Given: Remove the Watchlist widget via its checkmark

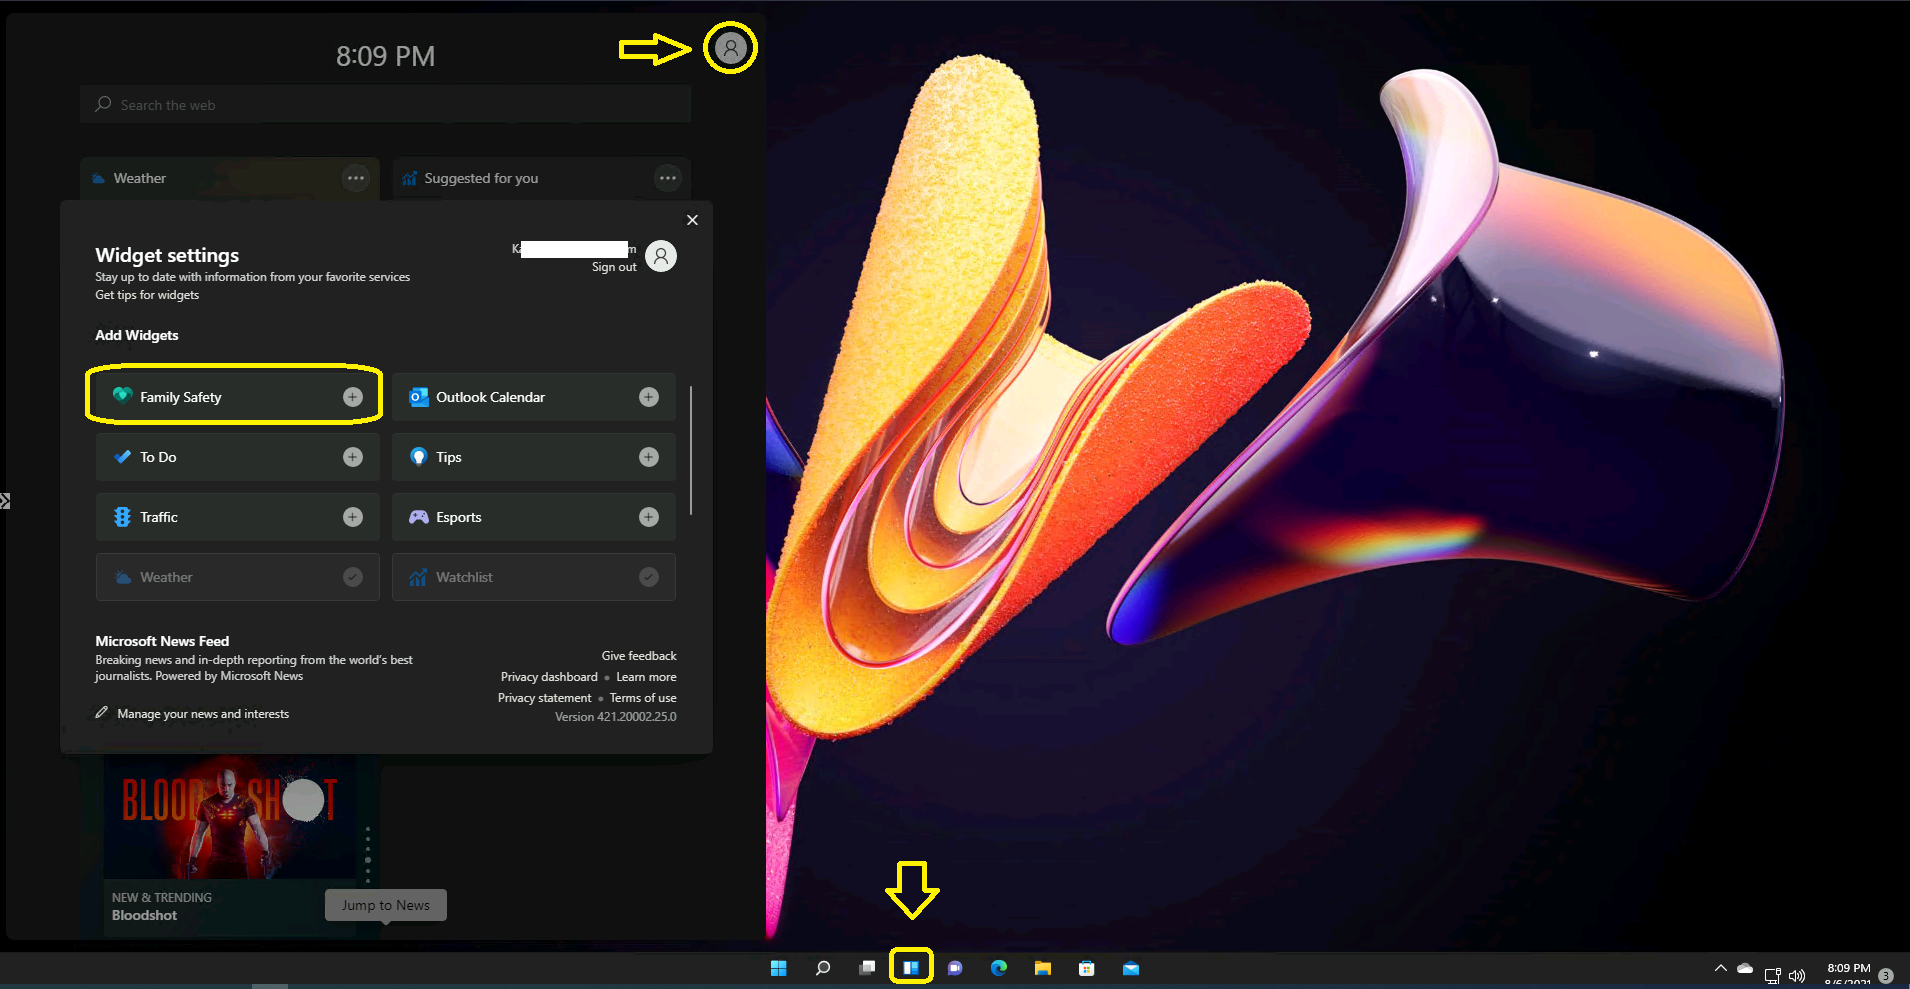Looking at the screenshot, I should point(648,576).
